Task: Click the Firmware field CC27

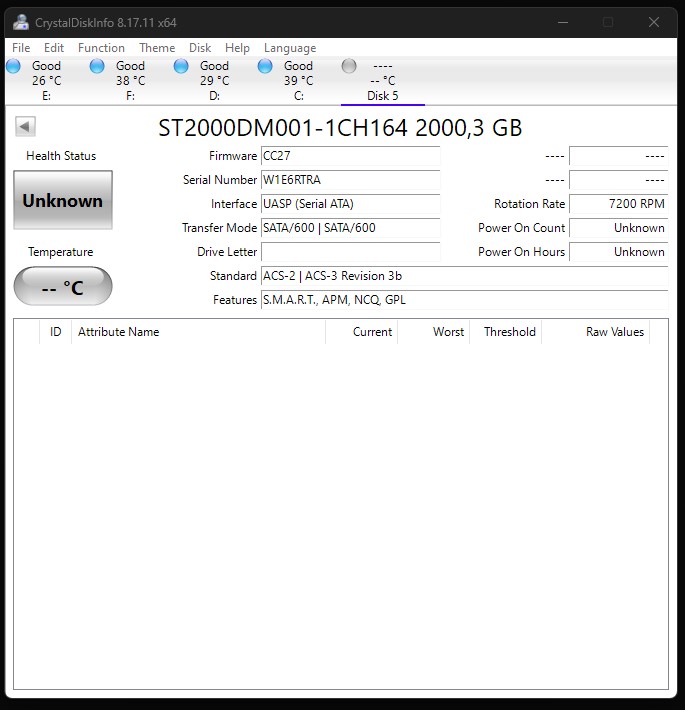Action: (350, 156)
